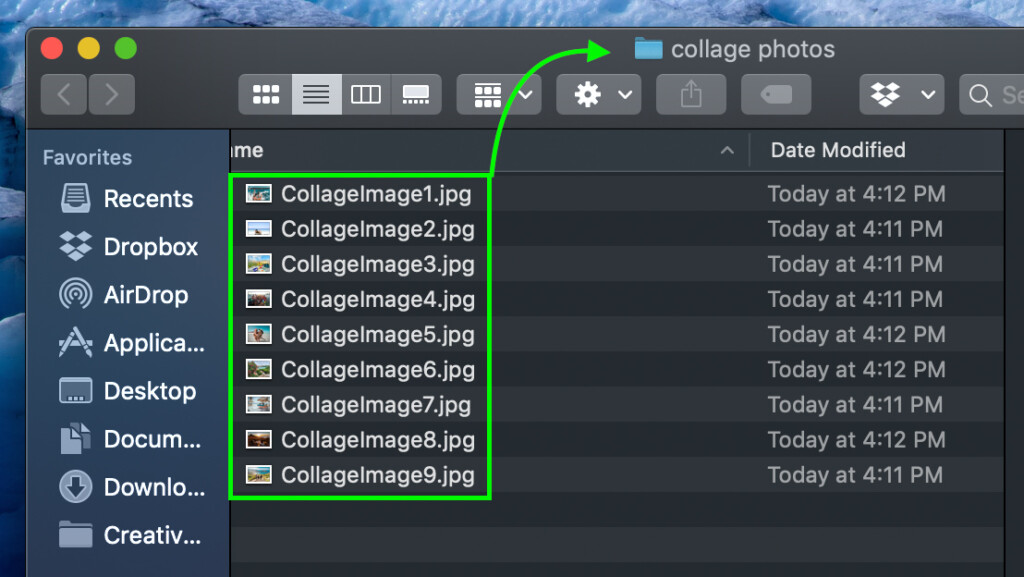Click the collage photos folder title icon

point(648,48)
